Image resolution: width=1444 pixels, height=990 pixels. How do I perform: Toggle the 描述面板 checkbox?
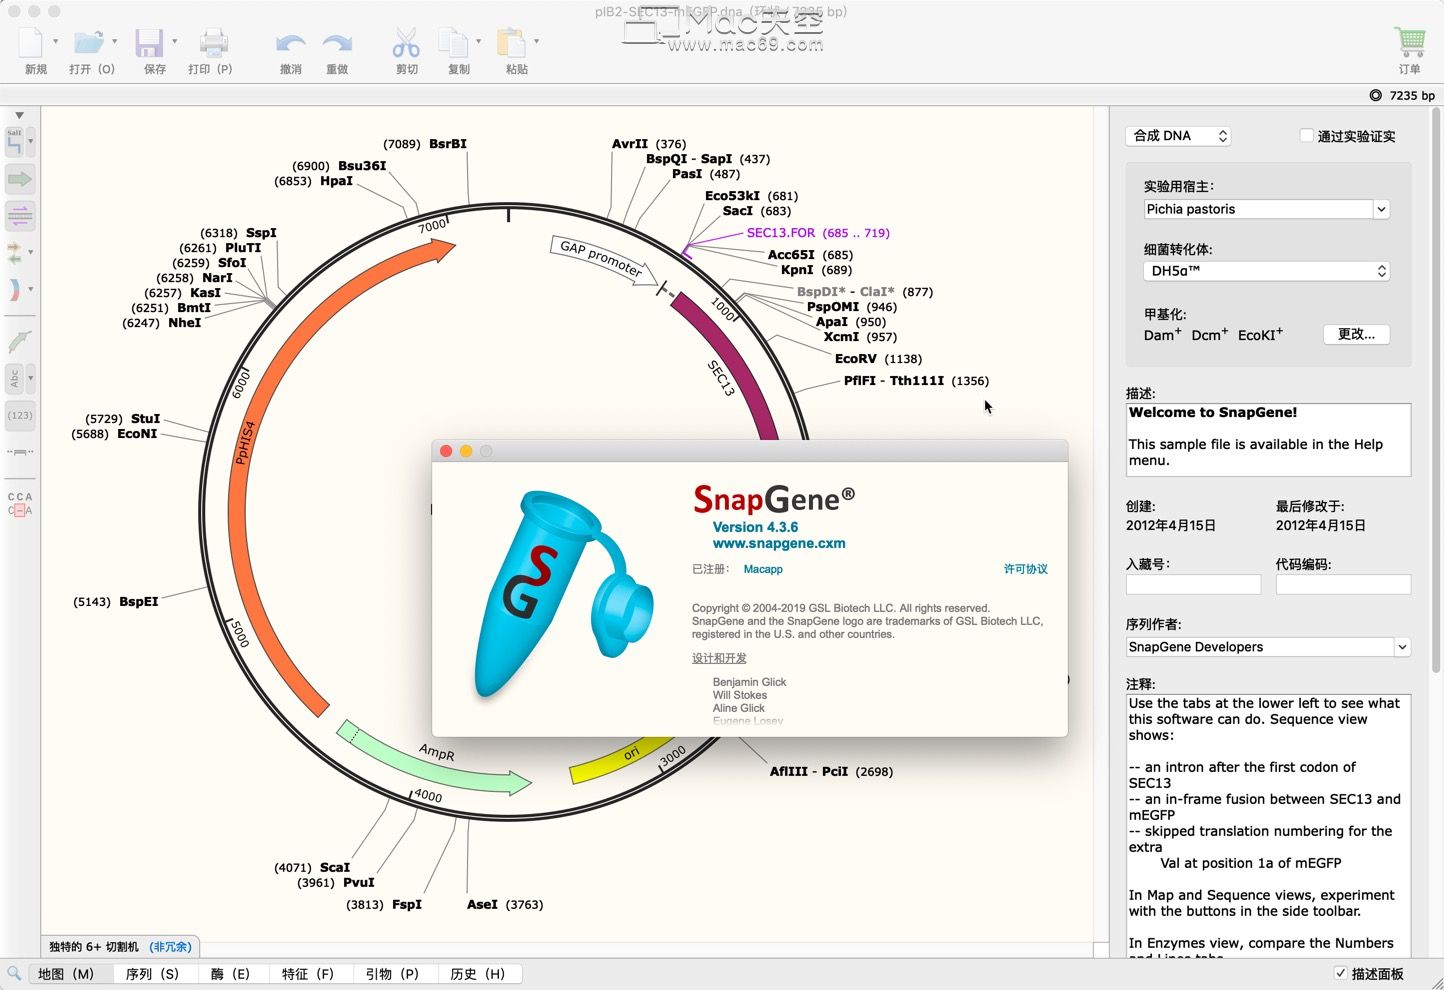[1341, 973]
